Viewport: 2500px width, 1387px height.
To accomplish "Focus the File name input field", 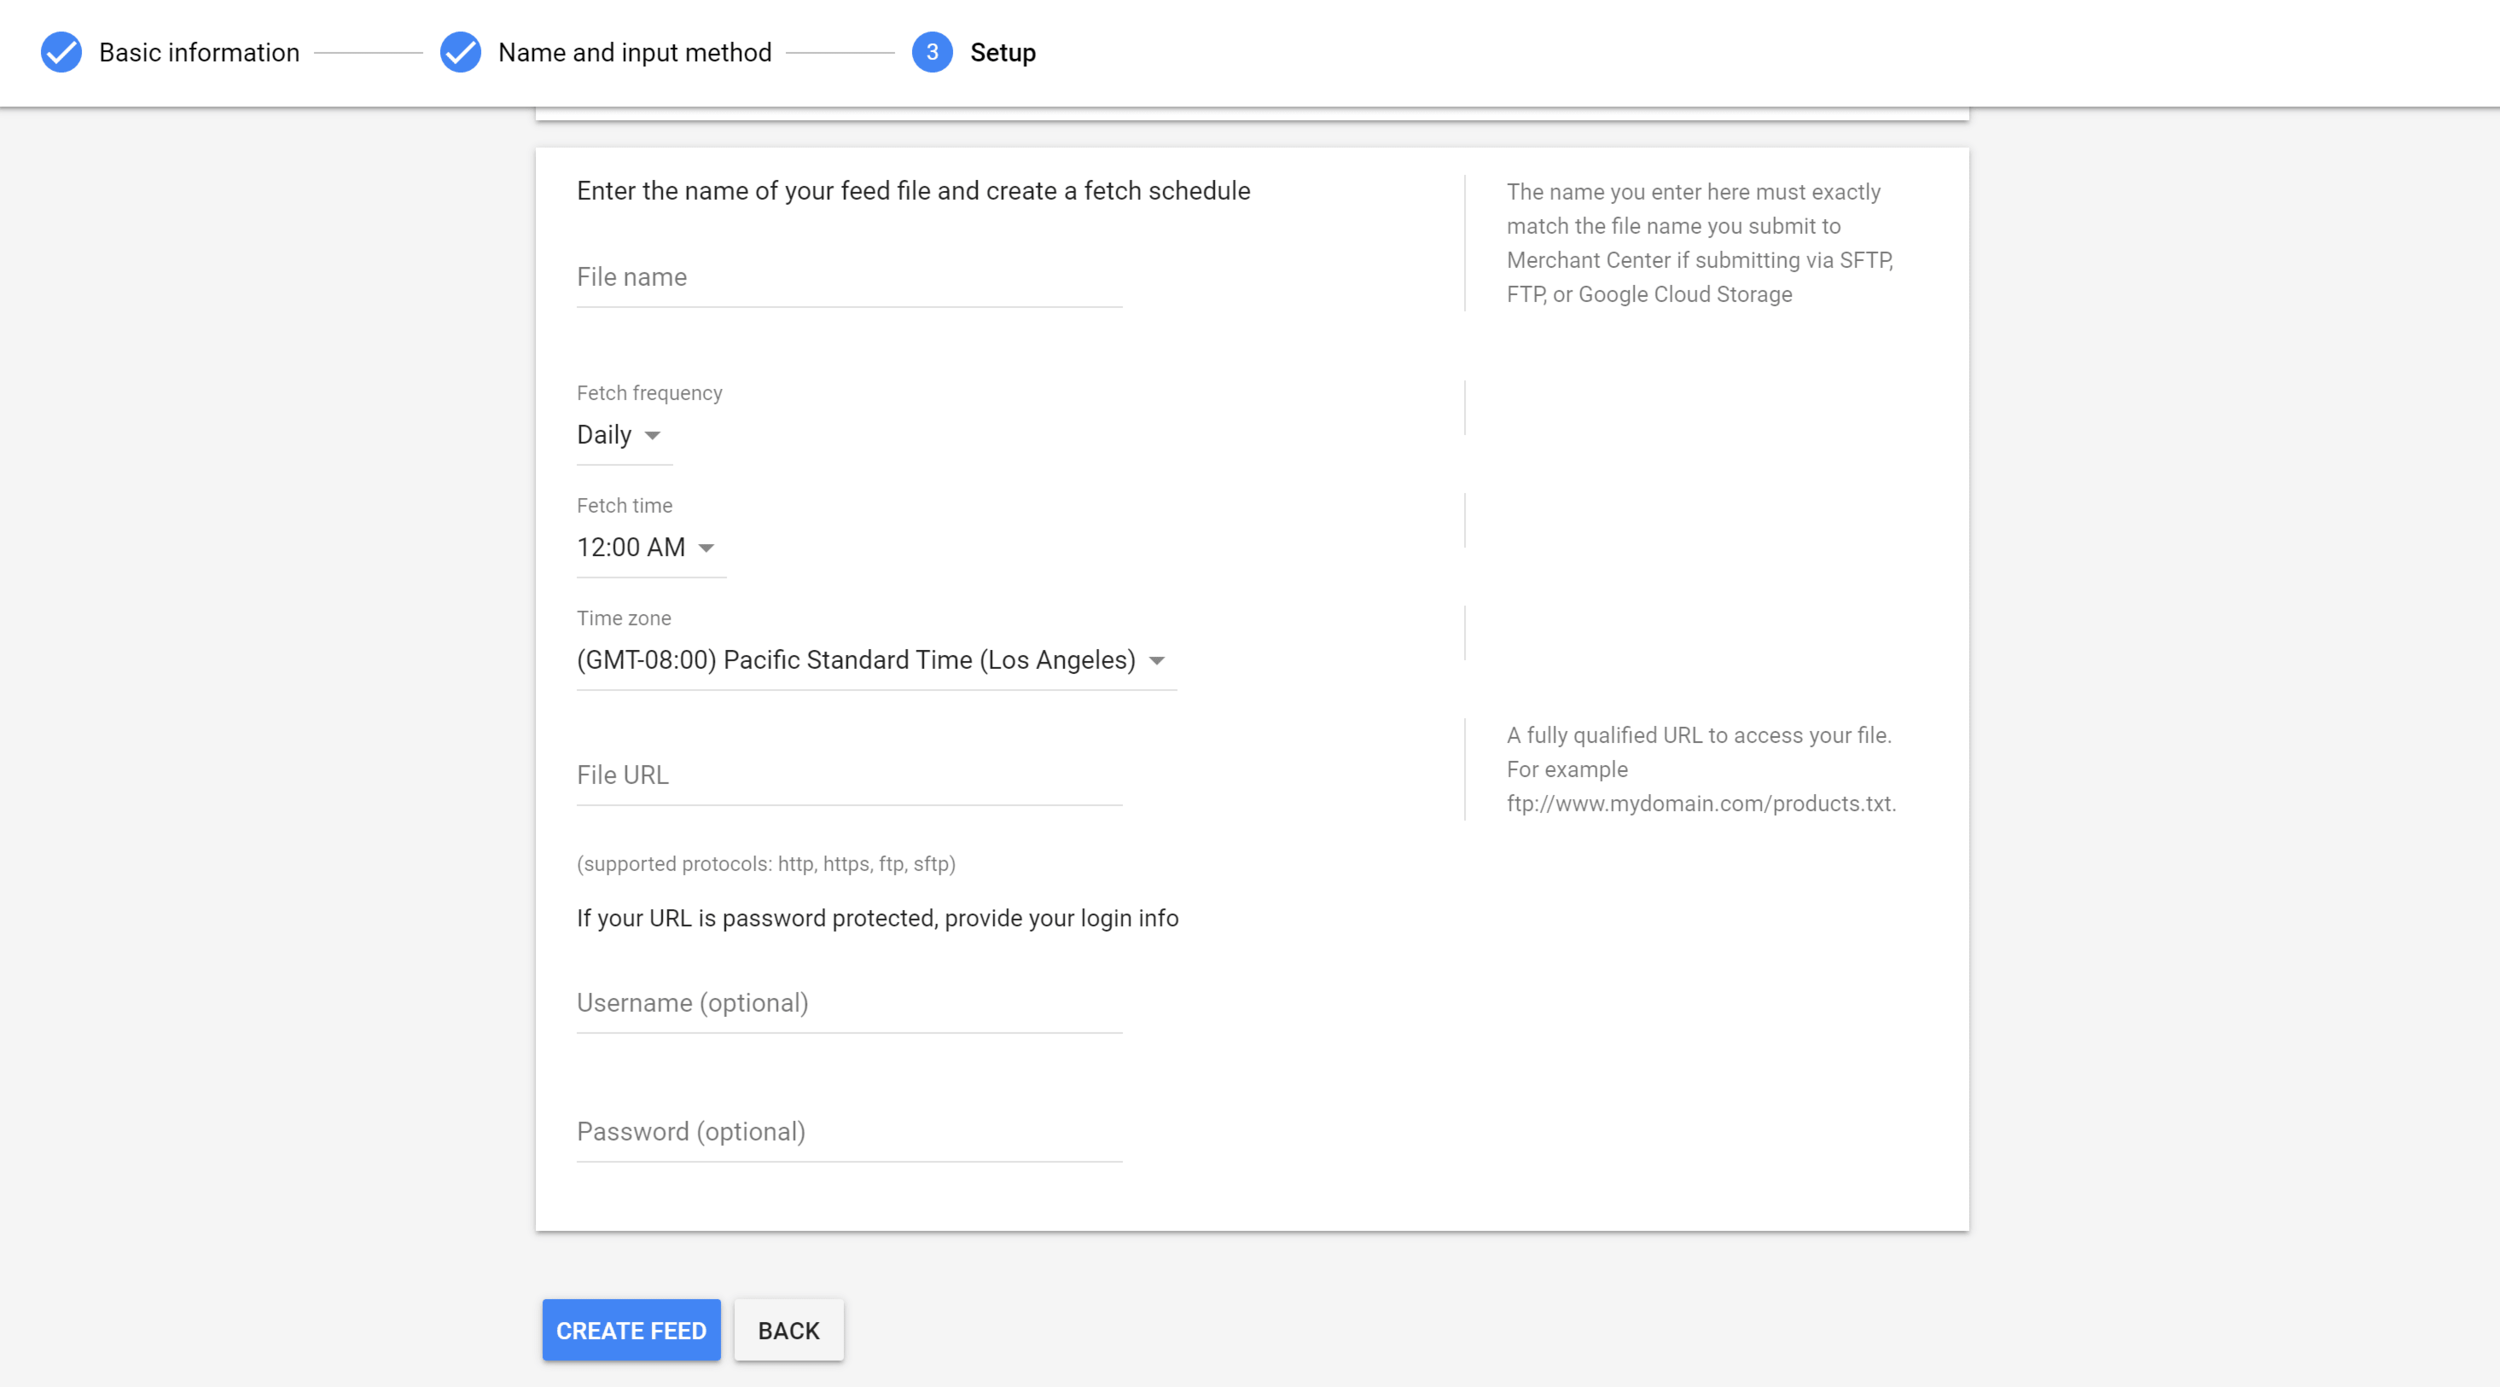I will click(848, 277).
